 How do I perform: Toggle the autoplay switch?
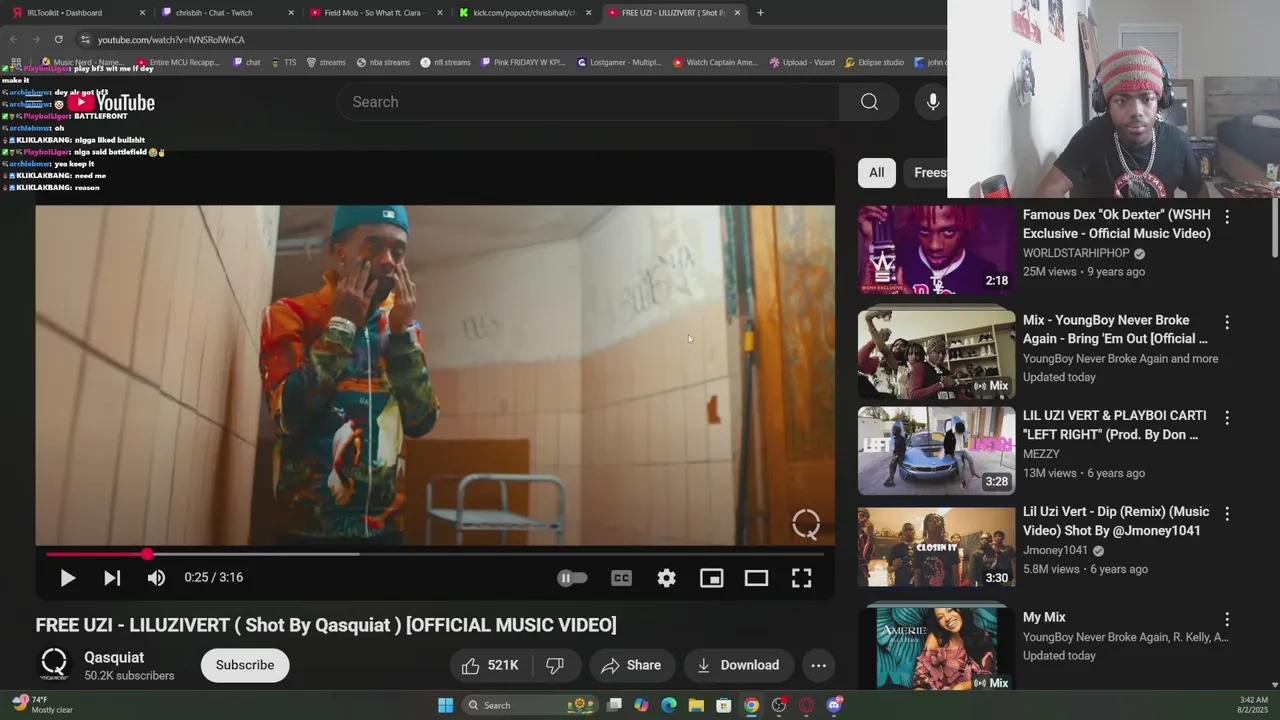[x=571, y=578]
